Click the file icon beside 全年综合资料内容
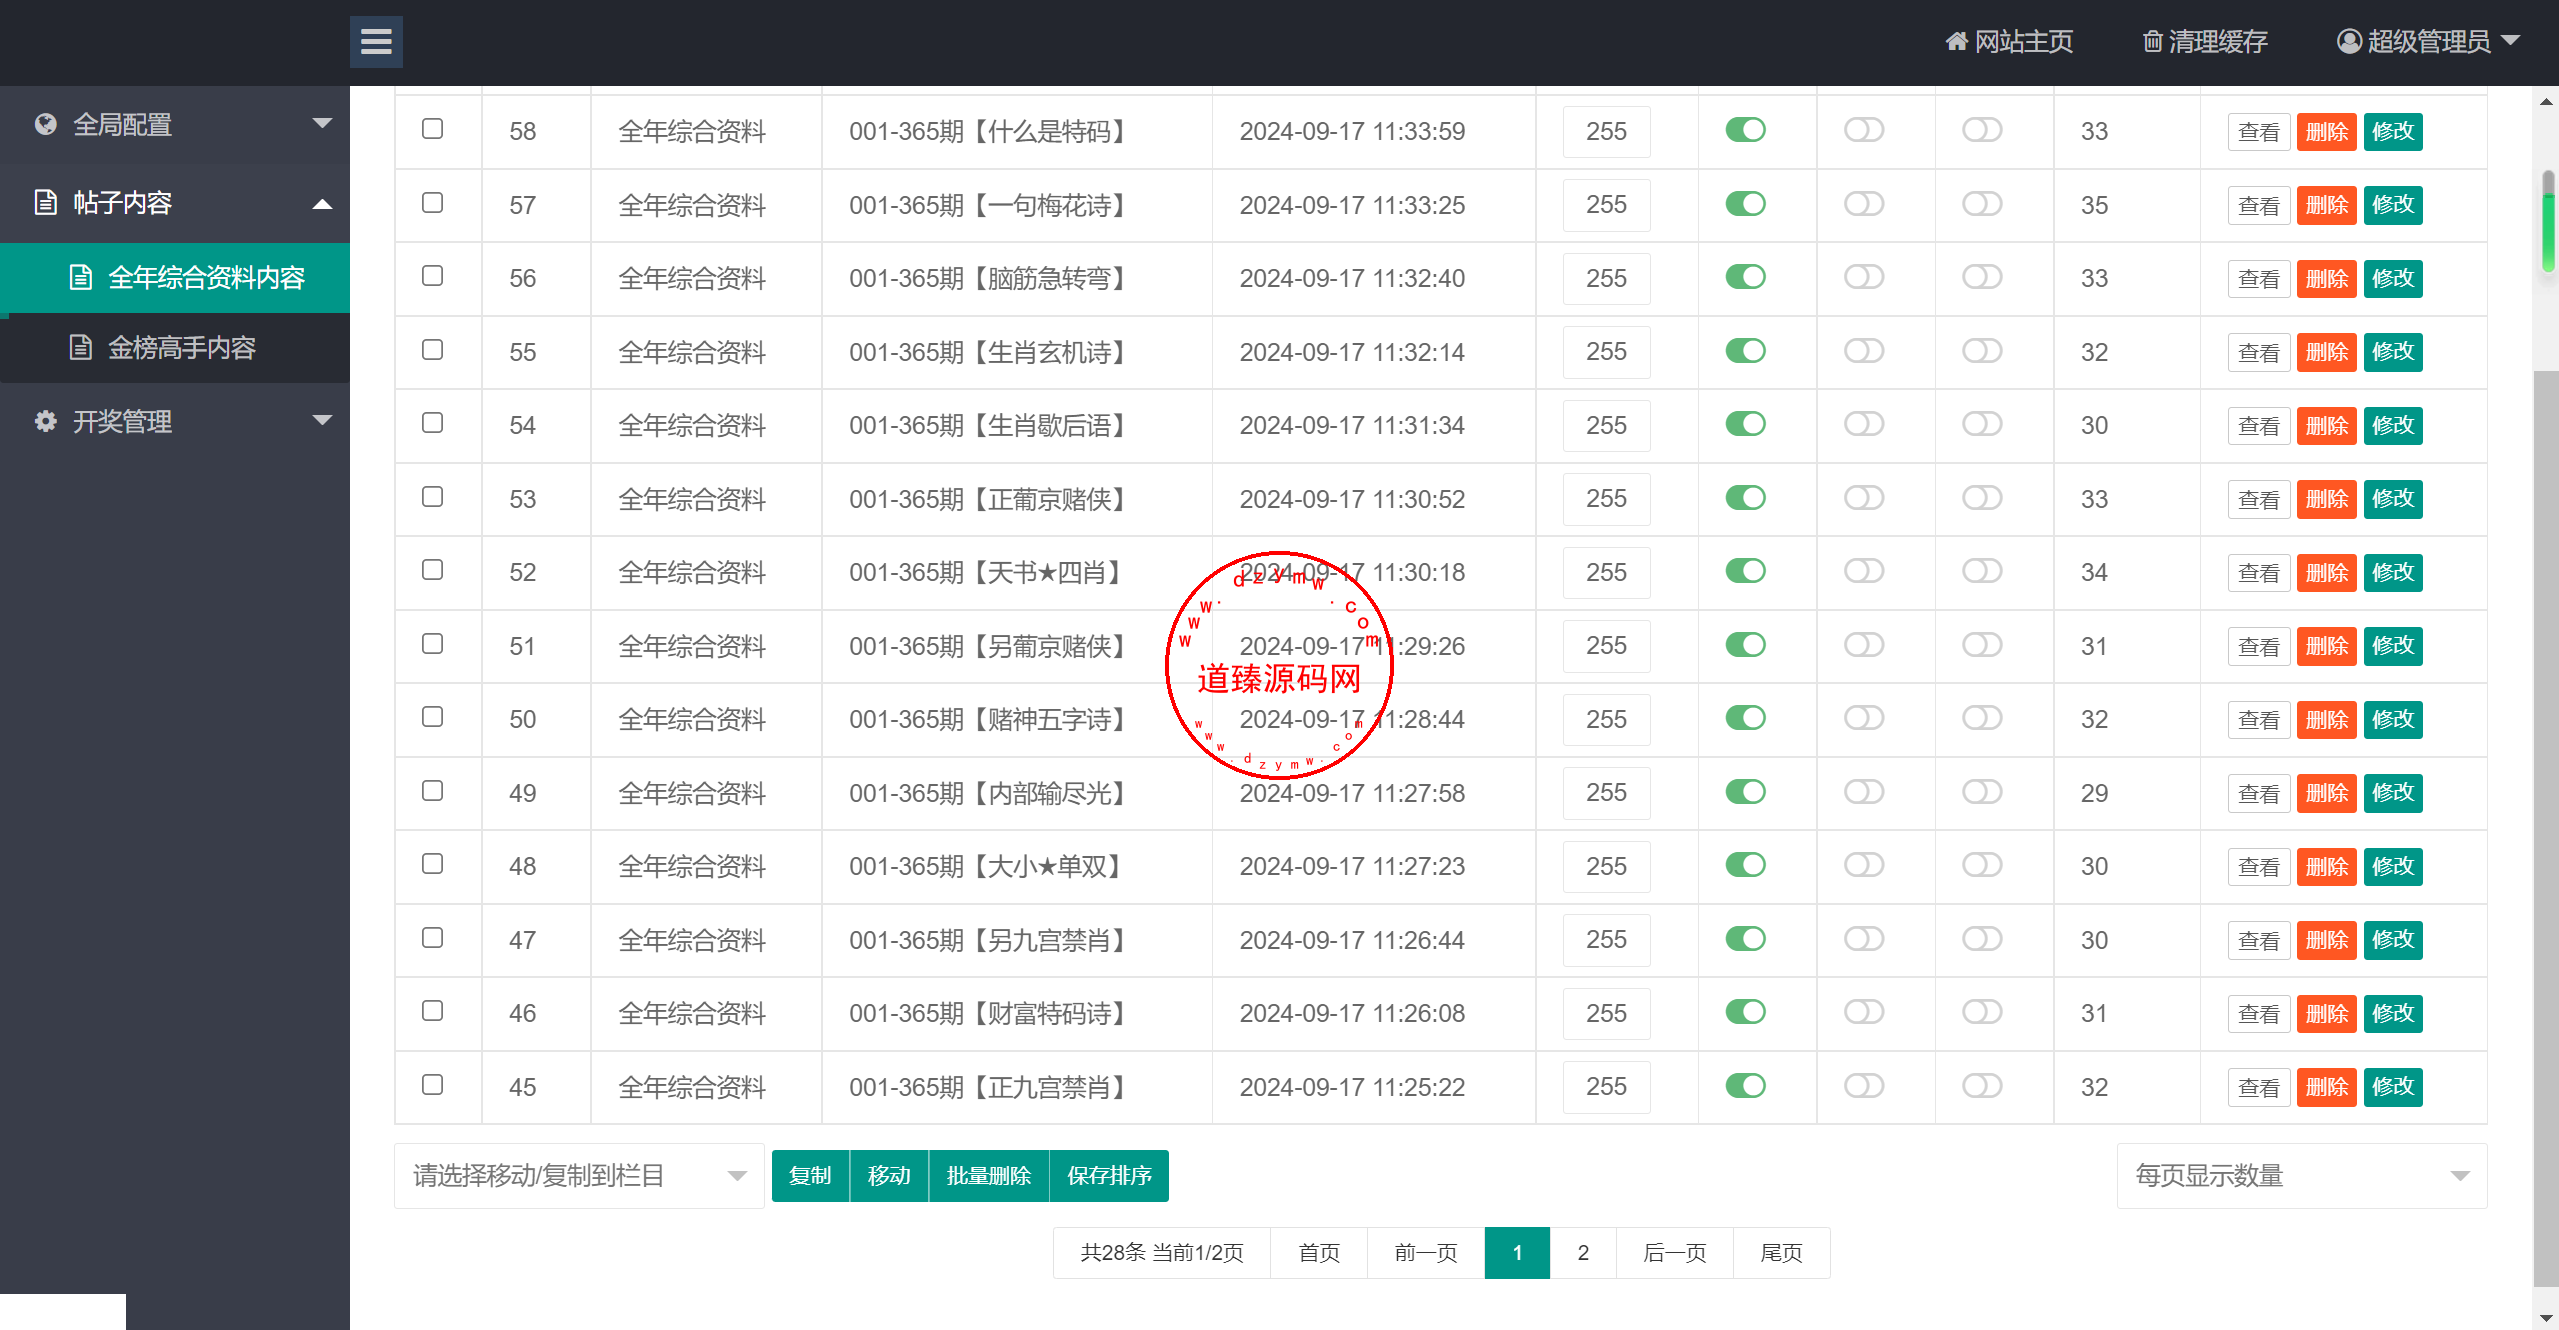 (81, 277)
